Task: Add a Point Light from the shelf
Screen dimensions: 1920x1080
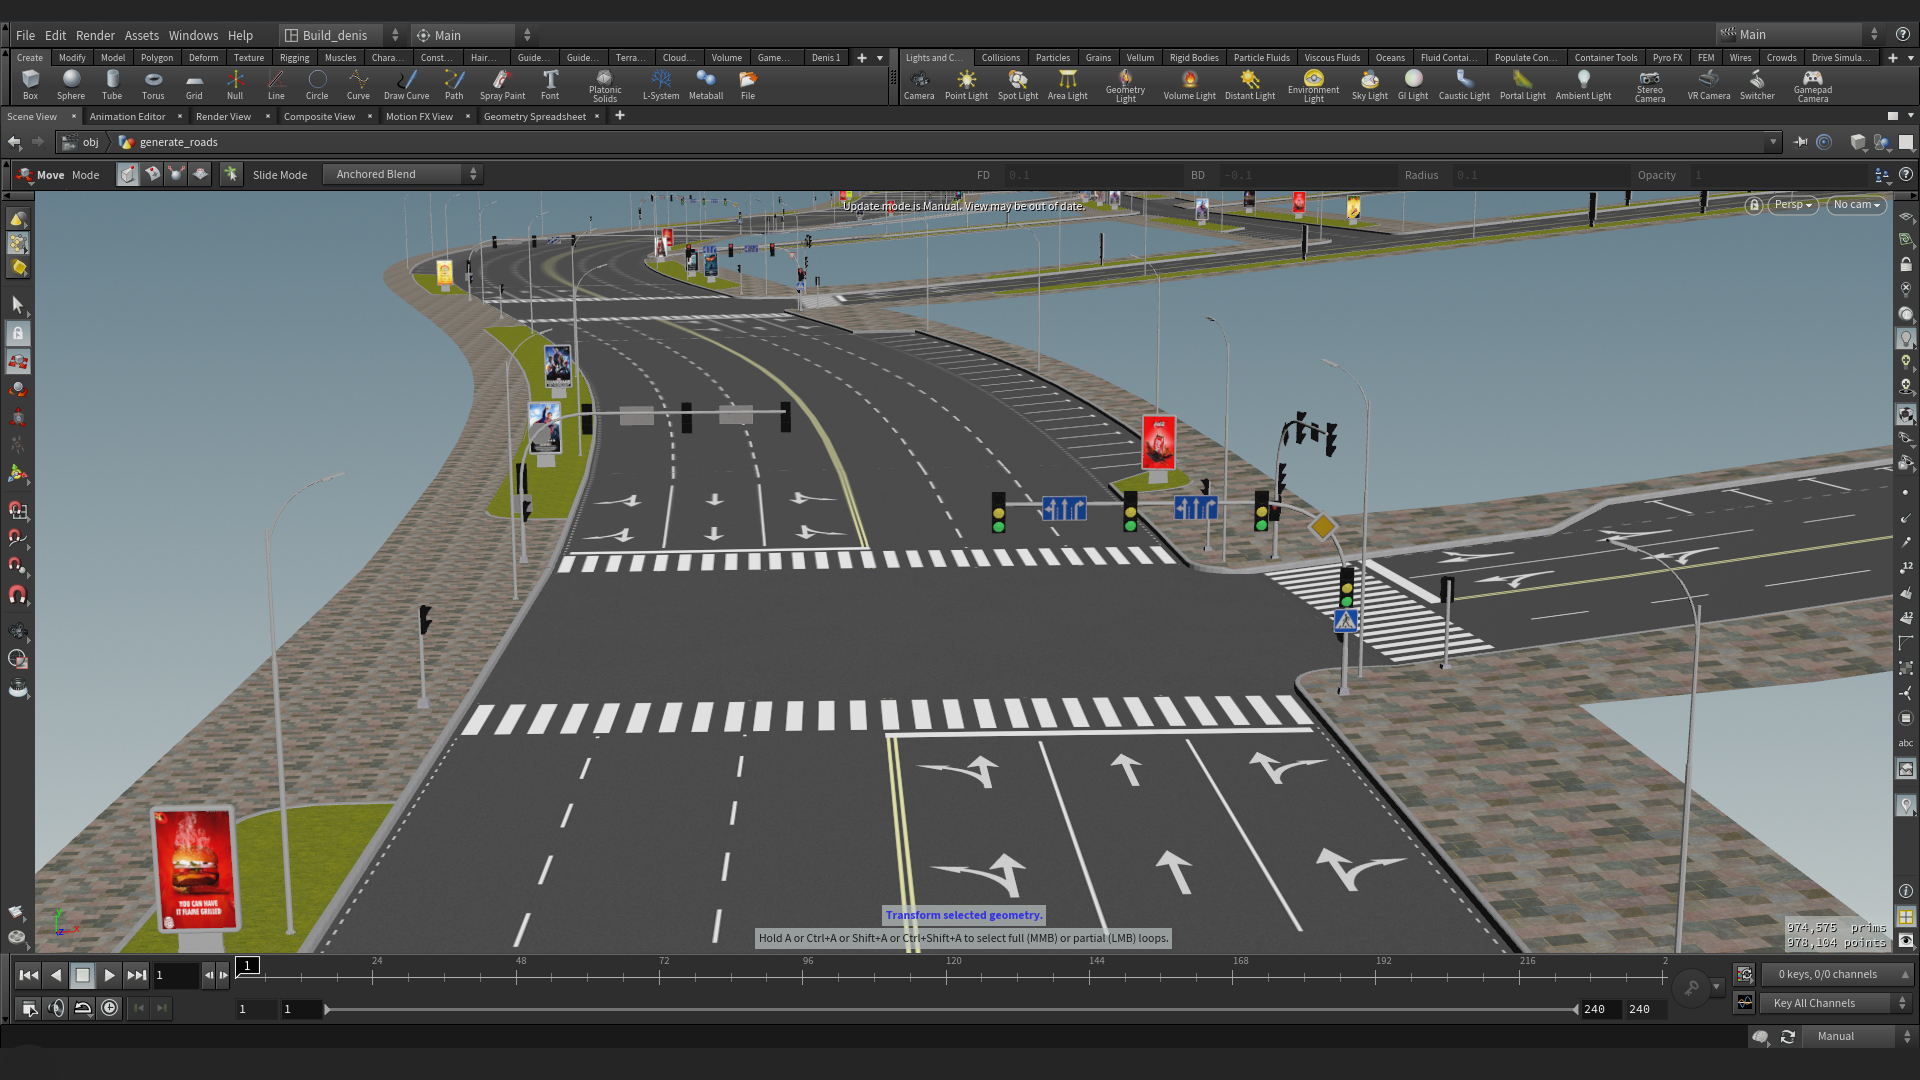Action: pyautogui.click(x=966, y=84)
